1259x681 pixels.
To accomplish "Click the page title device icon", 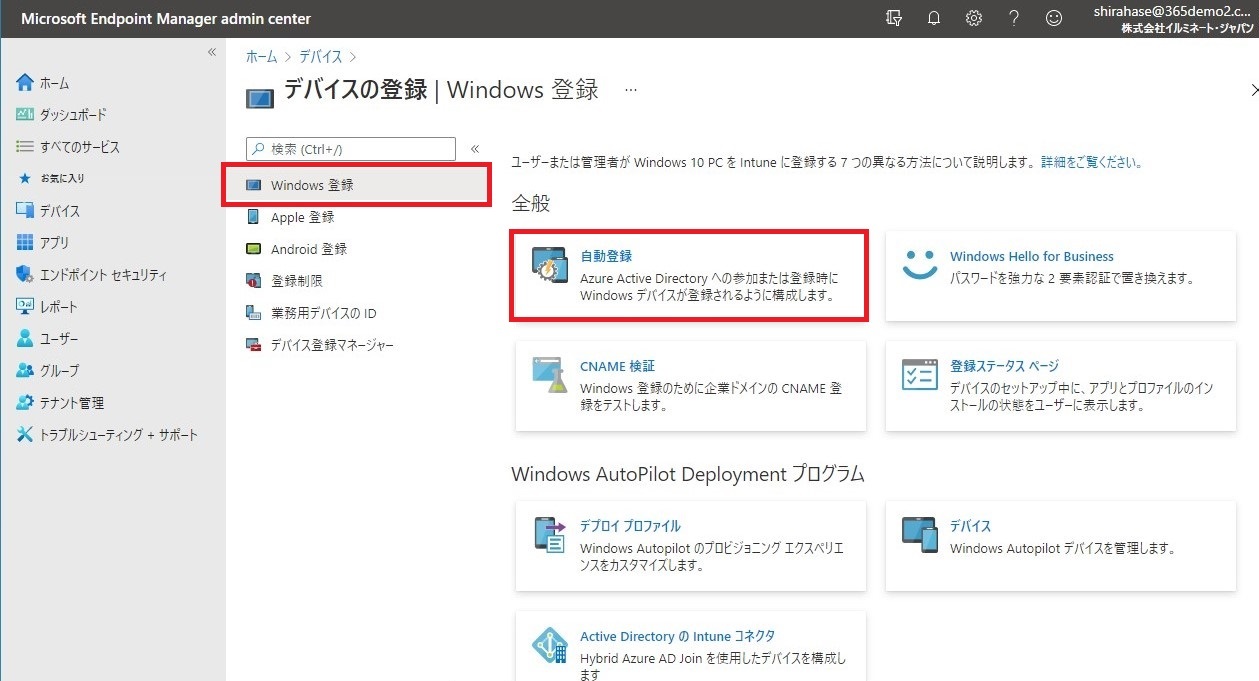I will (x=260, y=98).
